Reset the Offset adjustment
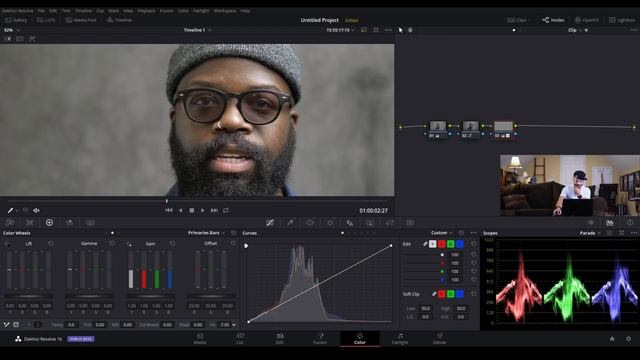 pyautogui.click(x=233, y=243)
